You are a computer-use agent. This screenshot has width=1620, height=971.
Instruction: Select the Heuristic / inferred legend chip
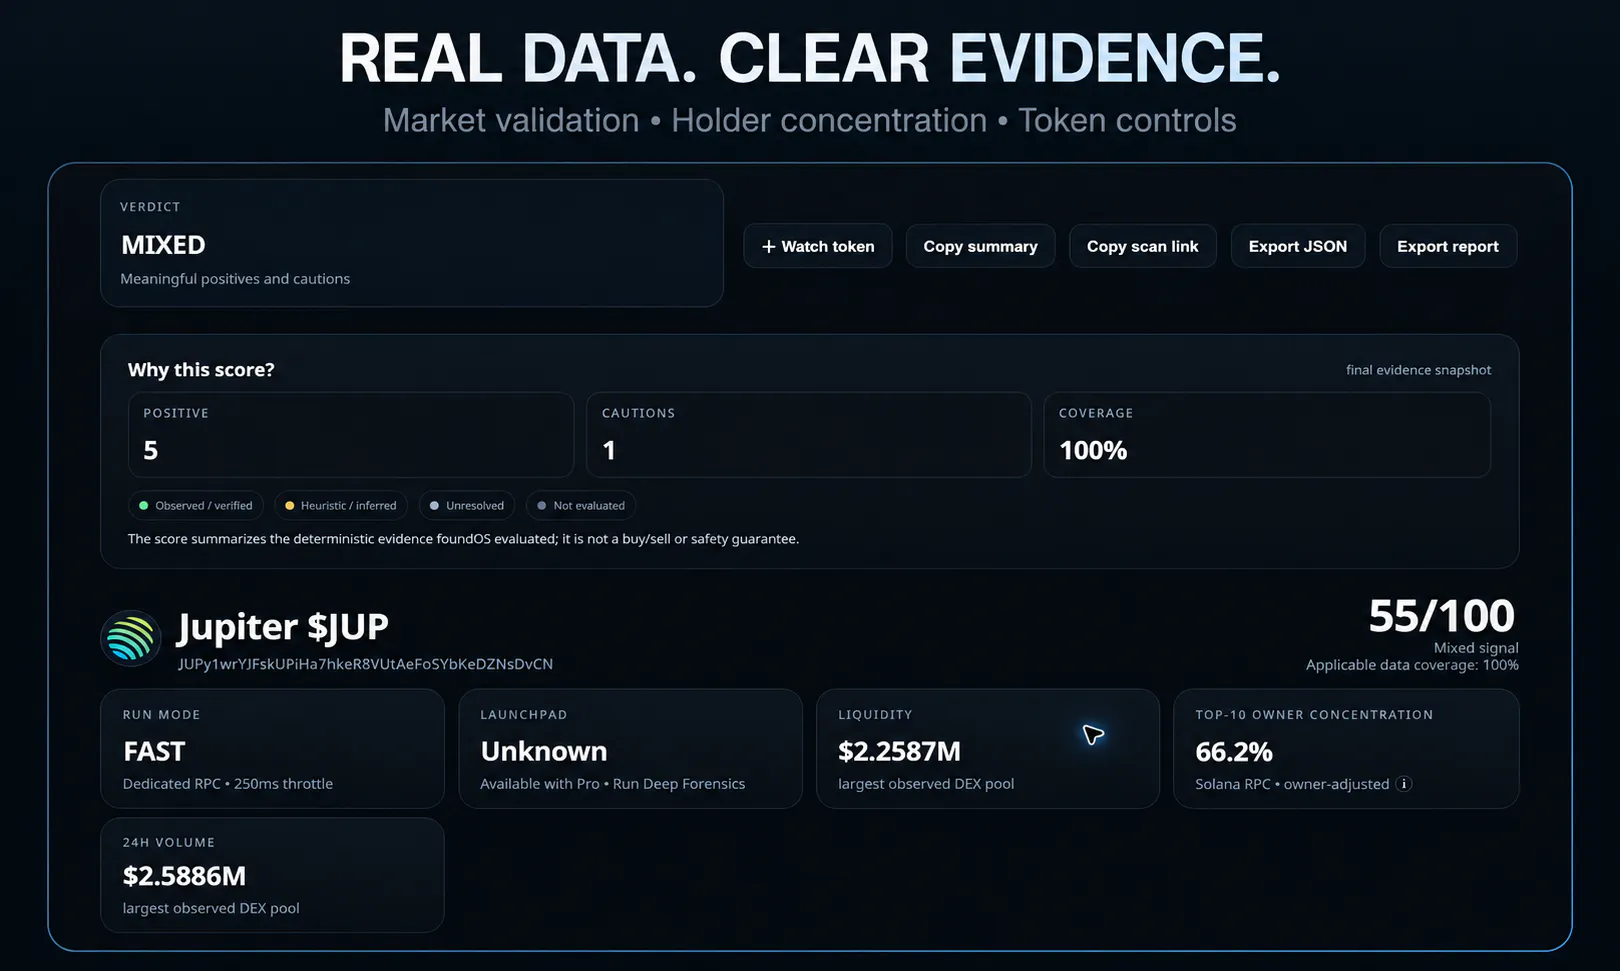341,506
